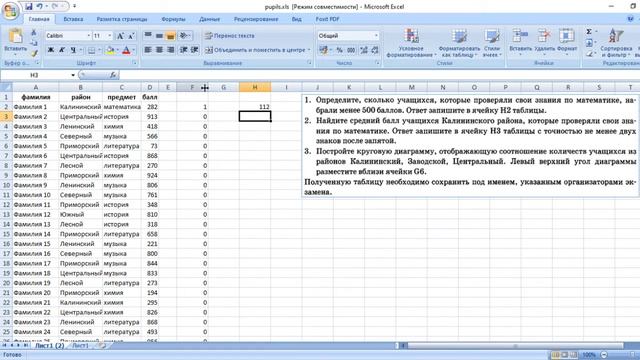The width and height of the screenshot is (640, 360).
Task: Click the AutoSum sigma icon
Action: pos(589,32)
